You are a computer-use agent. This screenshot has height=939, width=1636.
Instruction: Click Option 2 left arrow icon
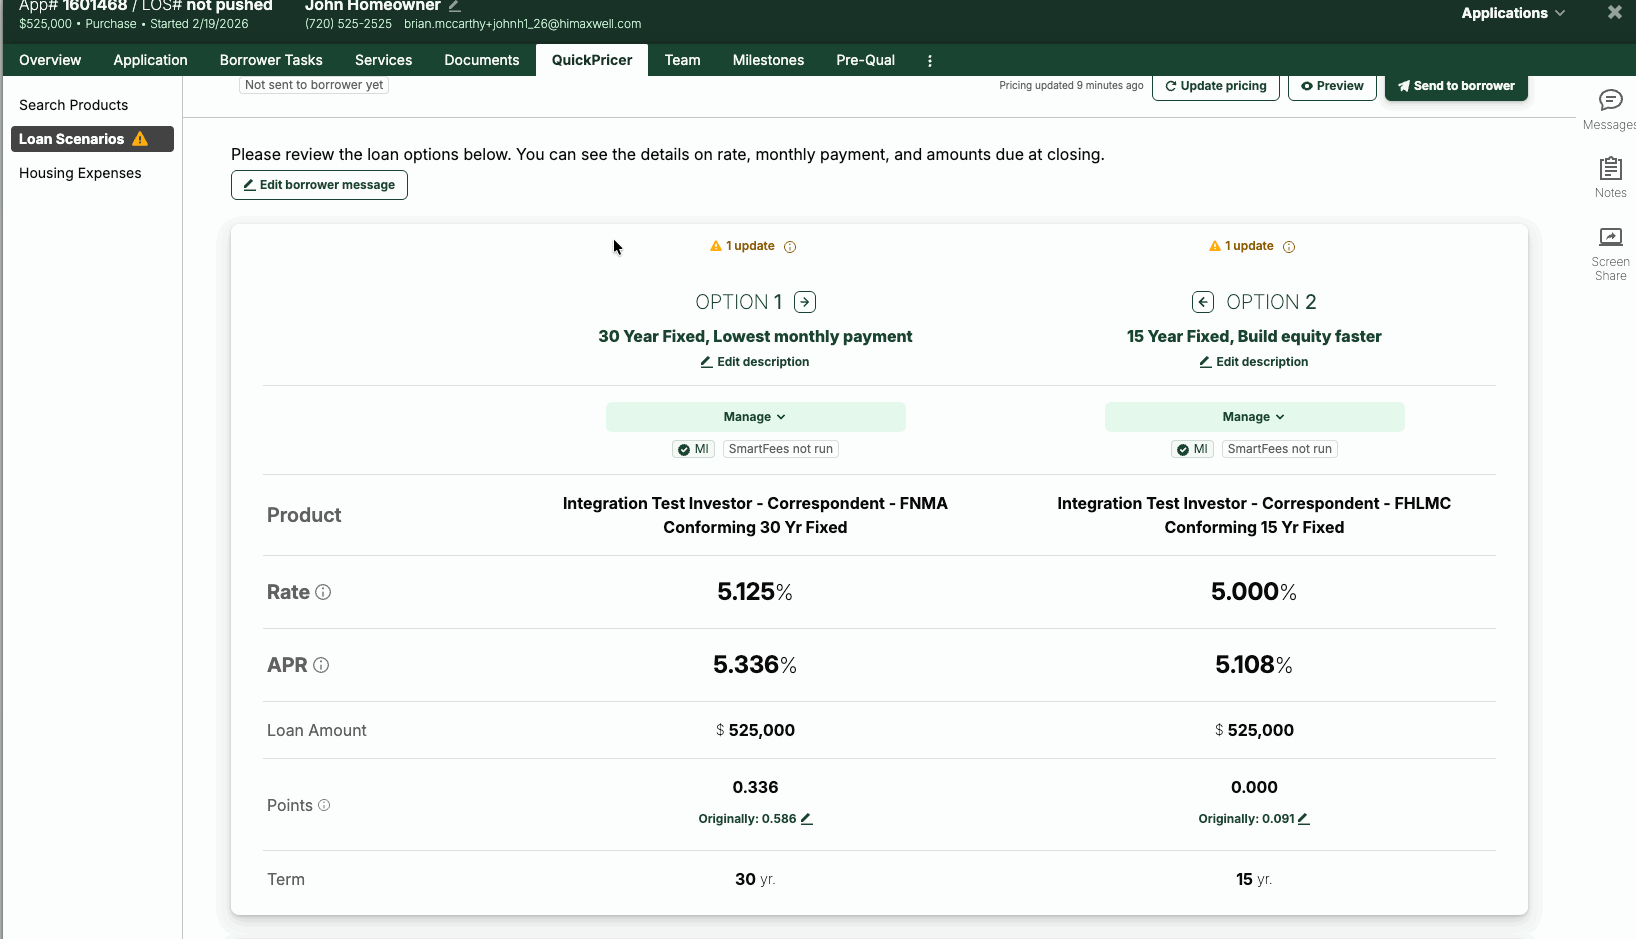(1203, 302)
